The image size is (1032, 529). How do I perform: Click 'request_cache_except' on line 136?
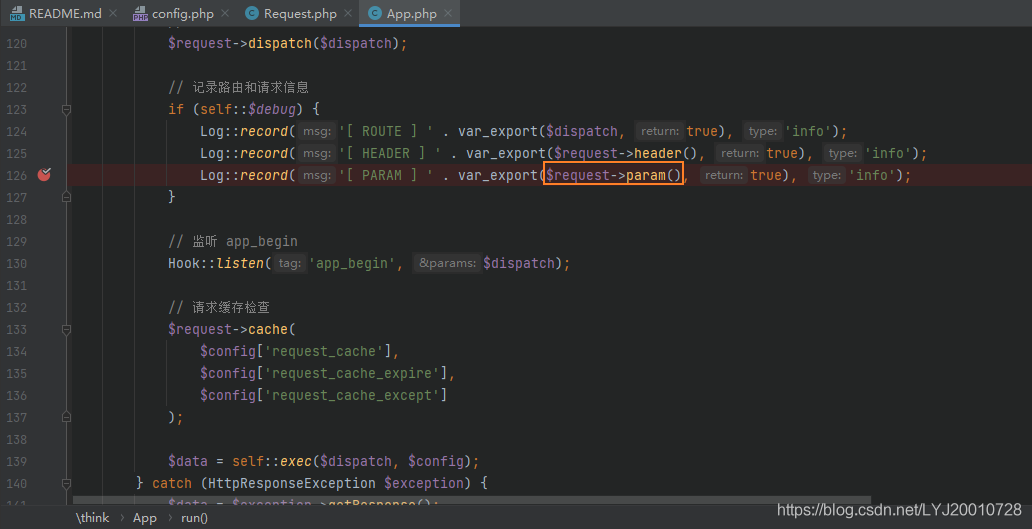tap(351, 395)
